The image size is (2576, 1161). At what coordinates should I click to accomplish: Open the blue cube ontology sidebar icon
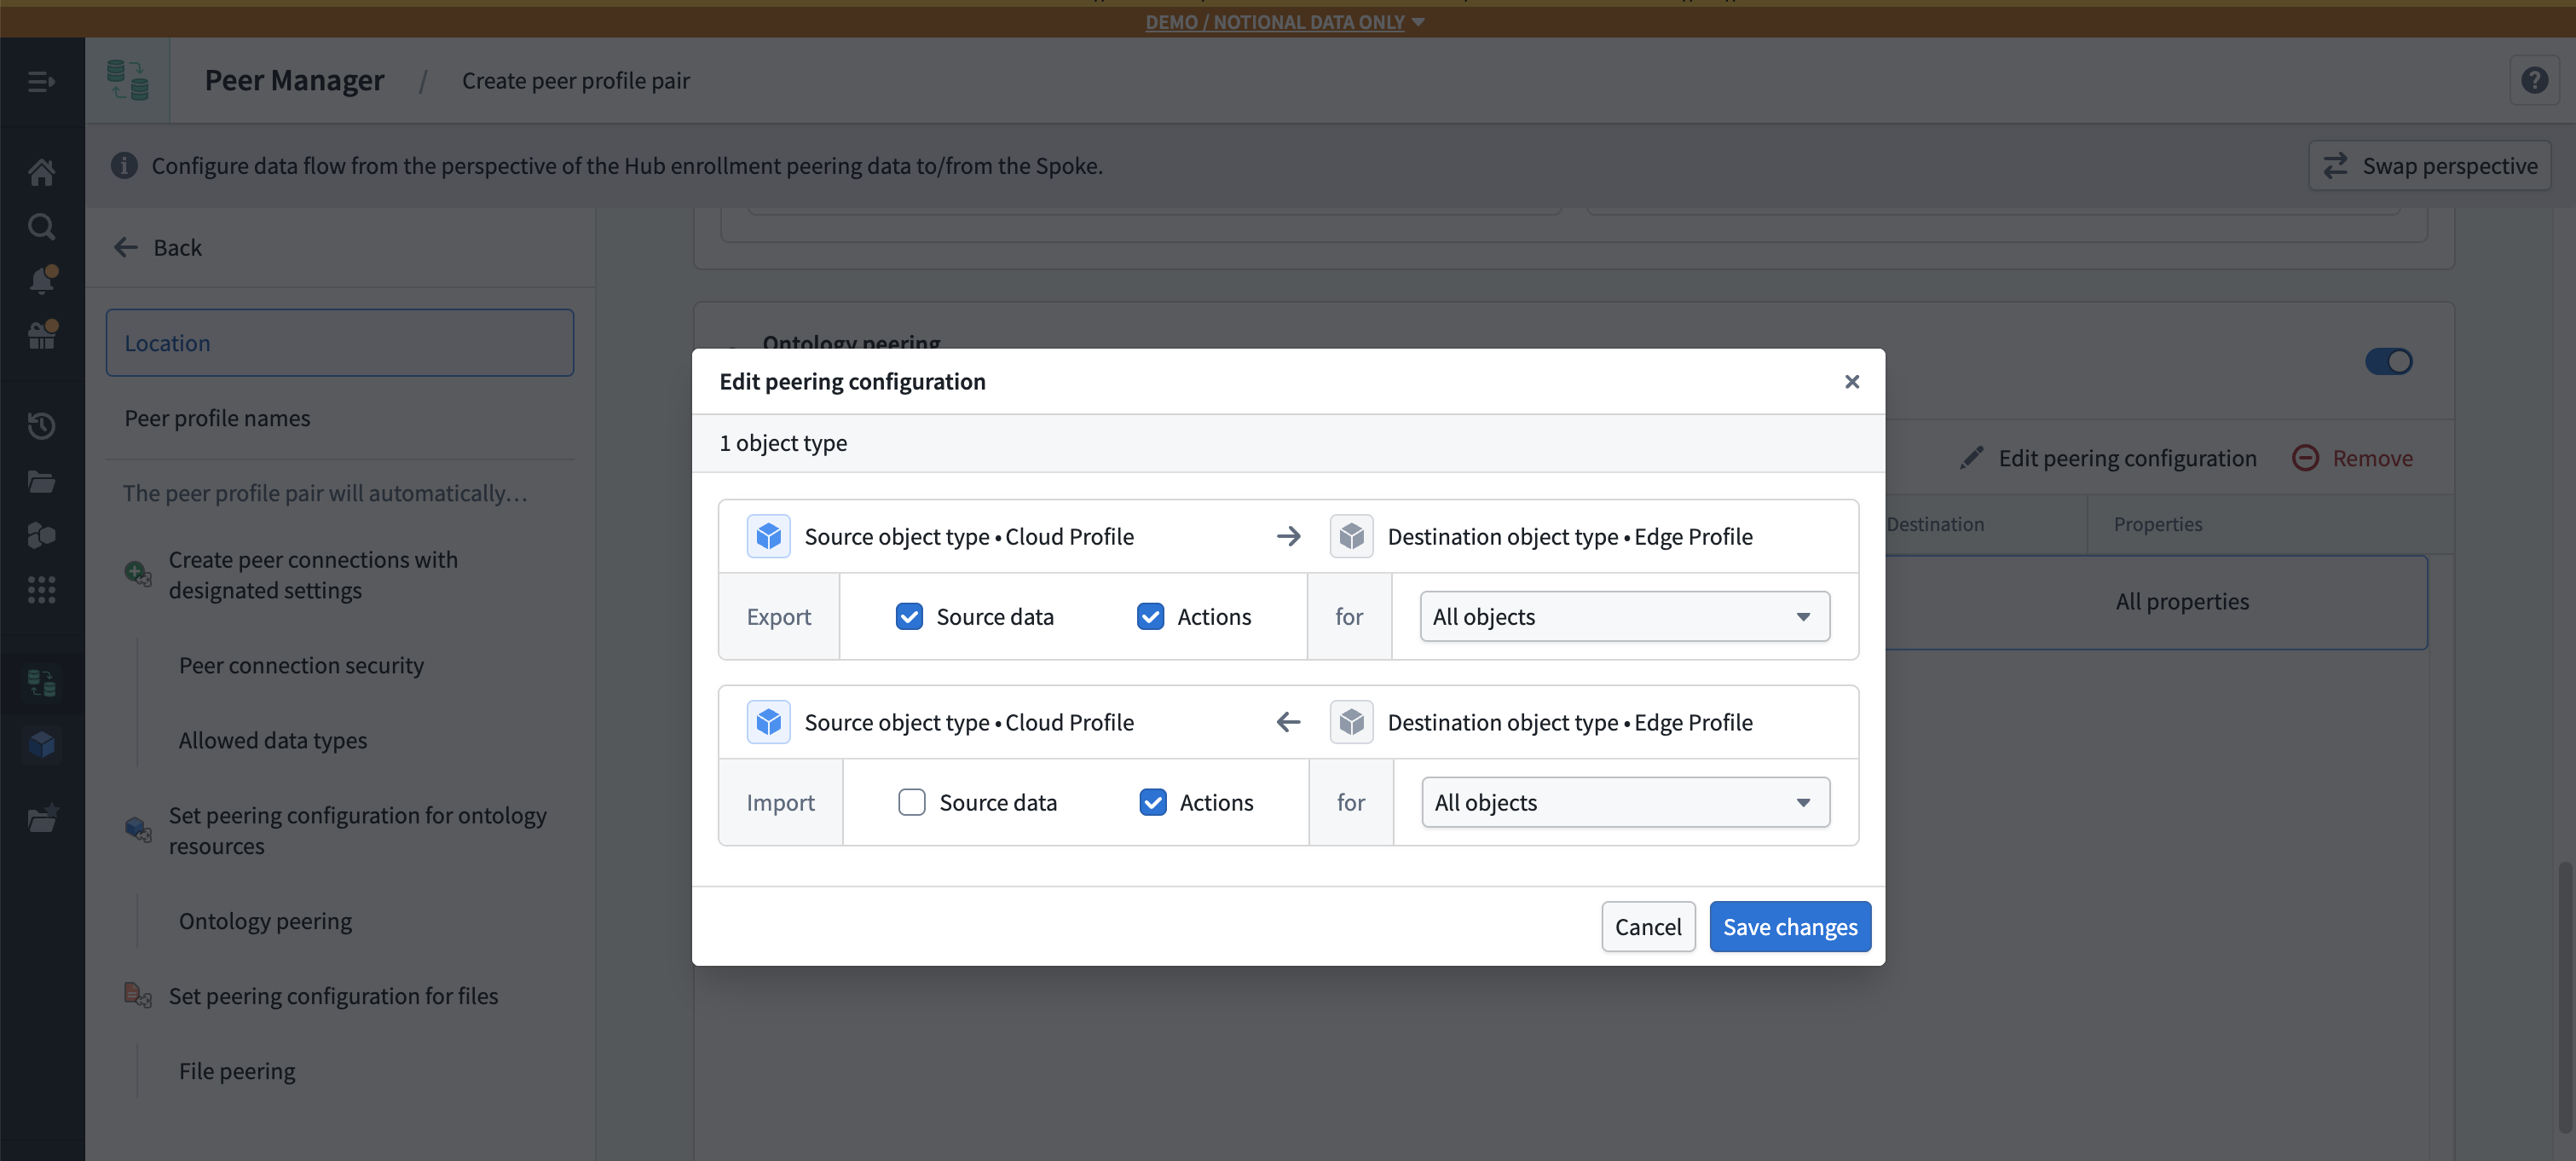(41, 744)
